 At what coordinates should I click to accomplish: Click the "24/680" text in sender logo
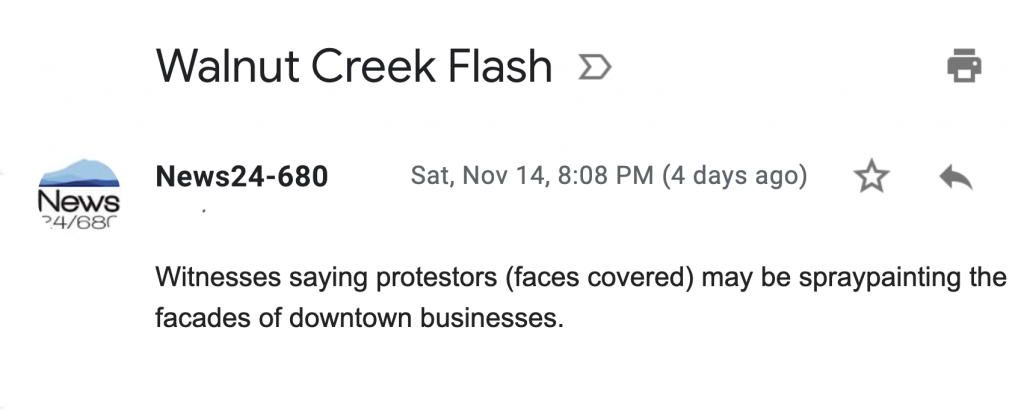(78, 222)
